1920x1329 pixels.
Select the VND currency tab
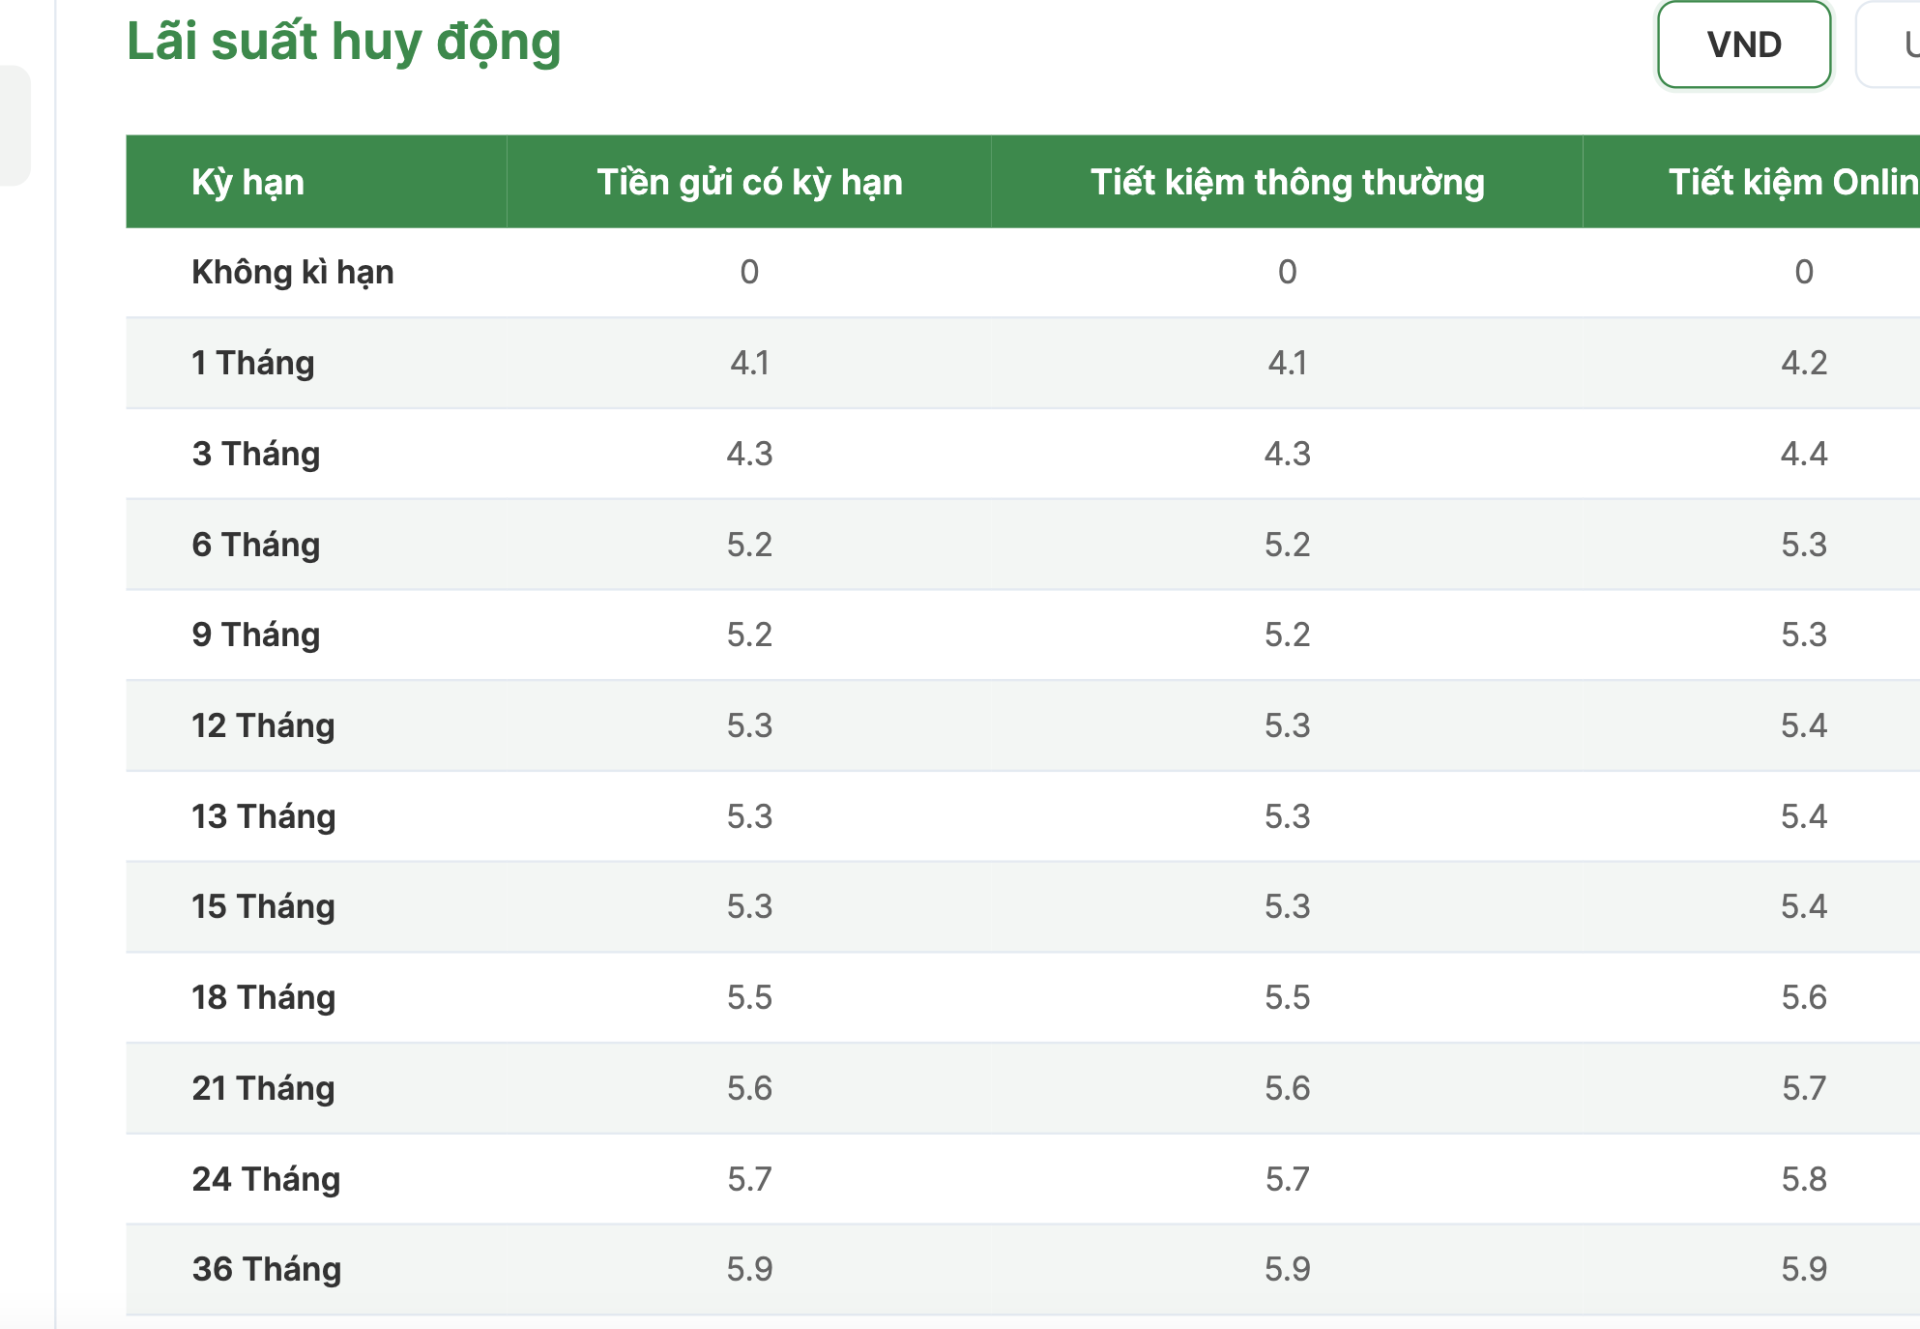(1743, 45)
